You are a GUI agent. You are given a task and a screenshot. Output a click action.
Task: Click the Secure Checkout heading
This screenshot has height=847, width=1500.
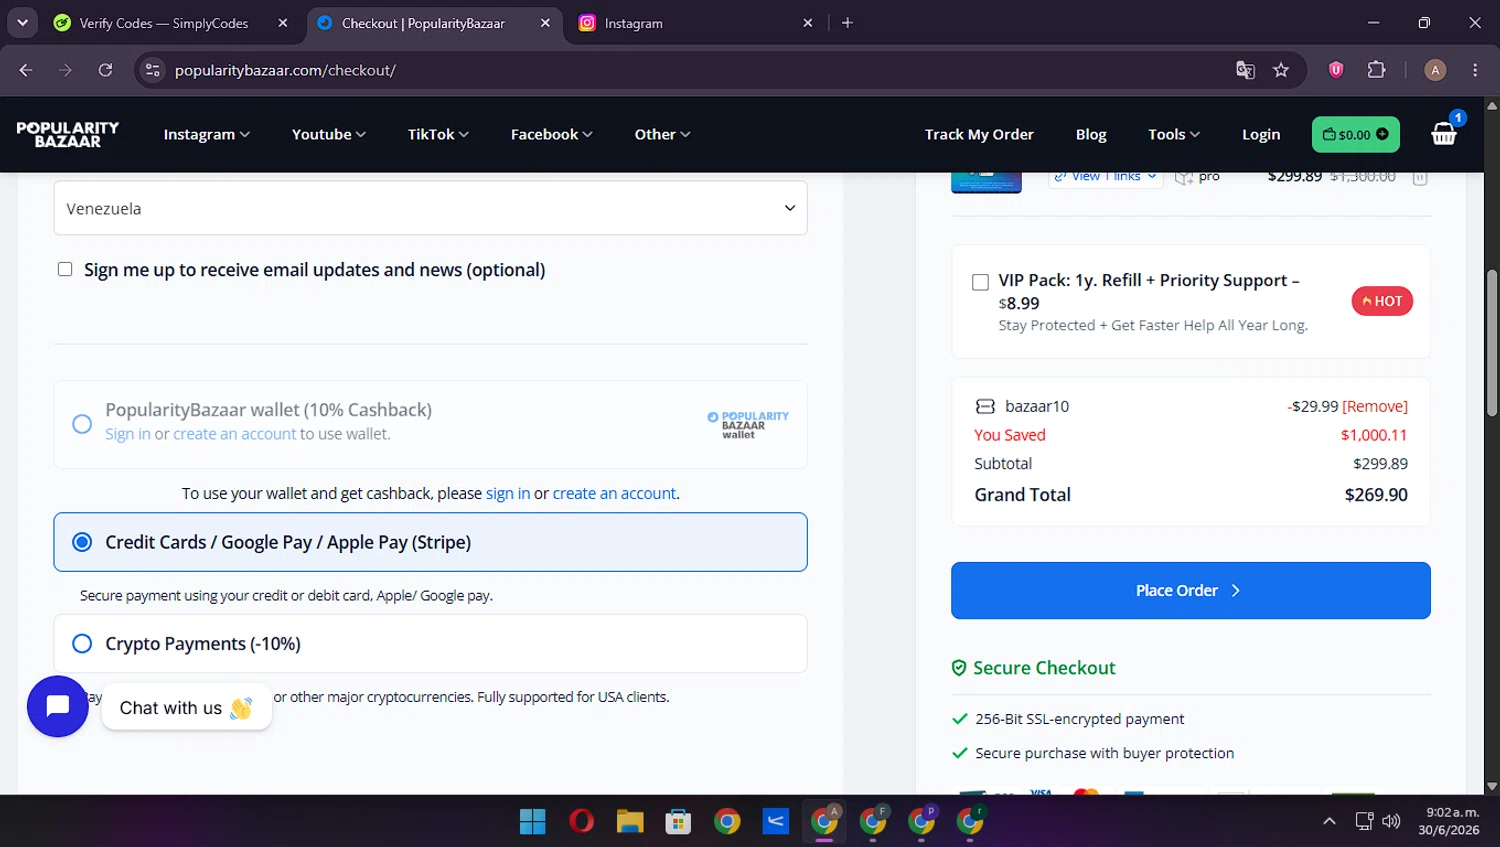click(x=1044, y=667)
